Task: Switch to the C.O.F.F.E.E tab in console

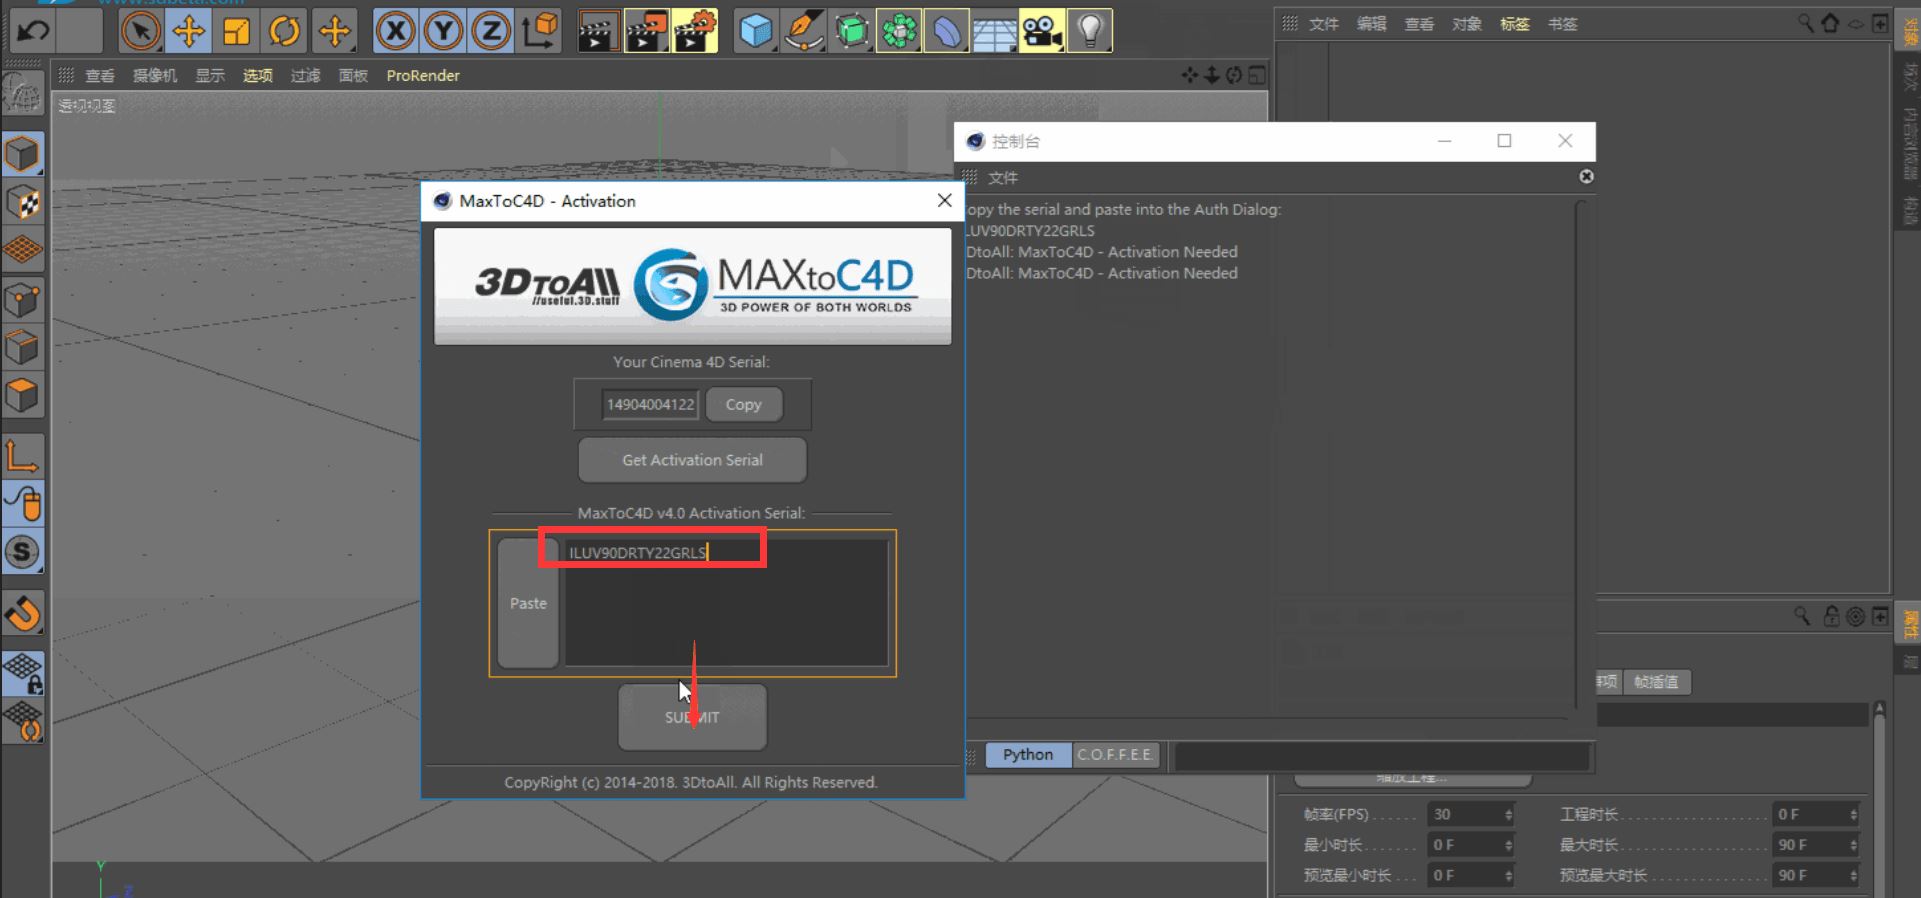Action: (1115, 755)
